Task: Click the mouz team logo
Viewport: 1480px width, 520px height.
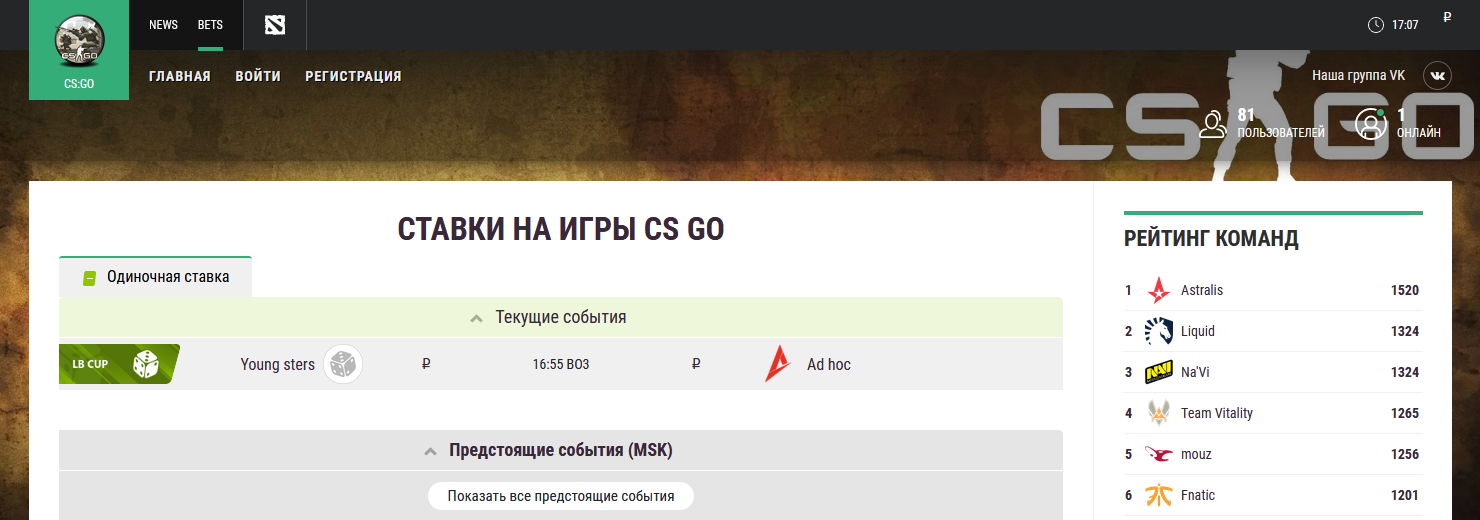Action: click(1159, 454)
